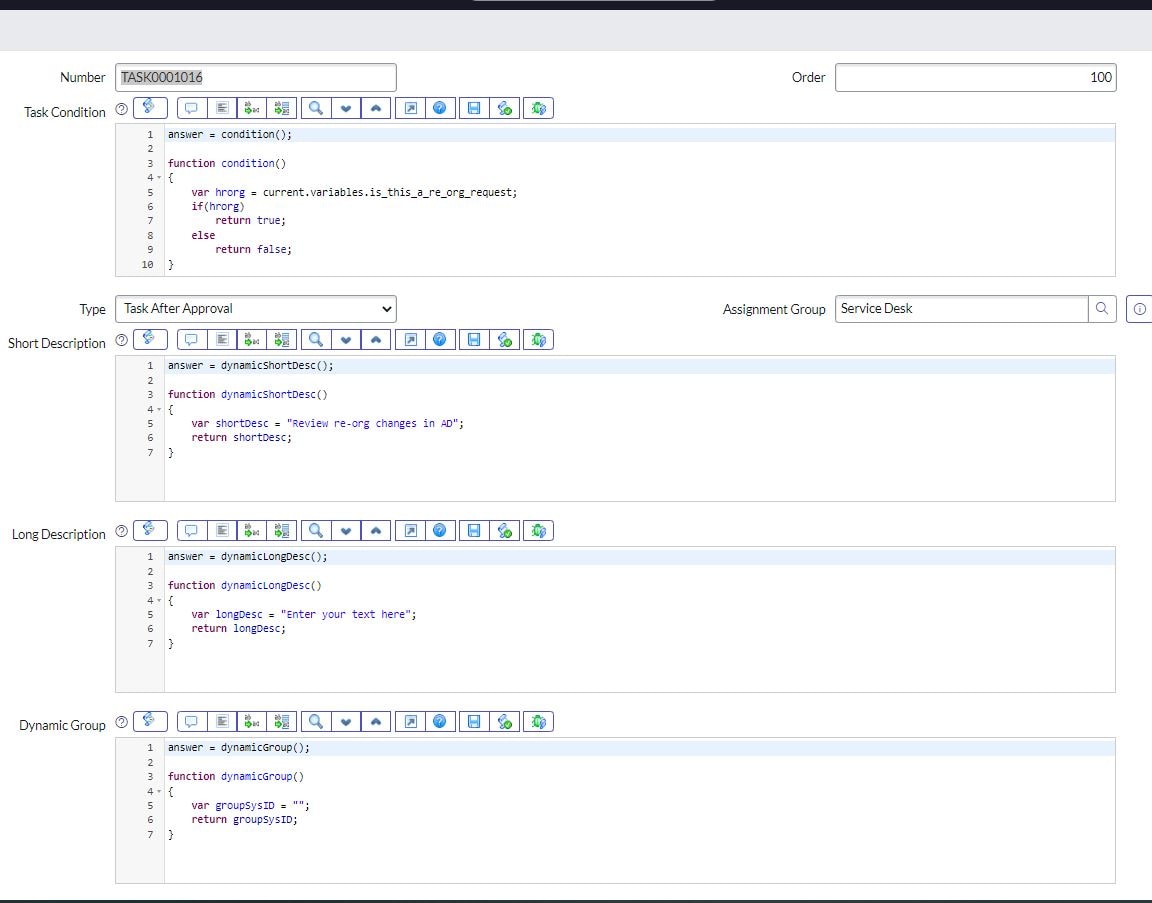Toggle full screen icon in Long Description toolbar

[x=409, y=530]
